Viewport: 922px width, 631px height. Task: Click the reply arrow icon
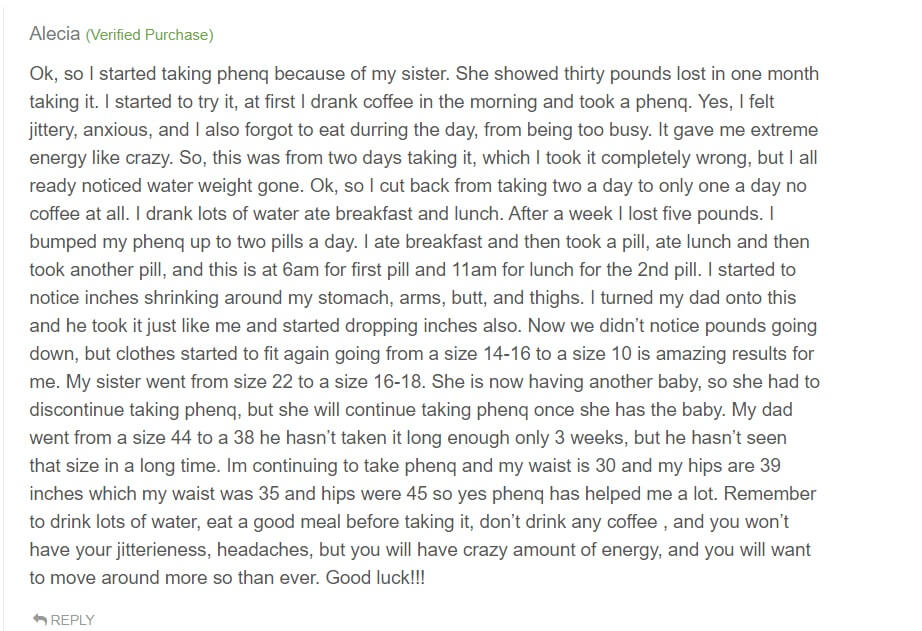[40, 619]
